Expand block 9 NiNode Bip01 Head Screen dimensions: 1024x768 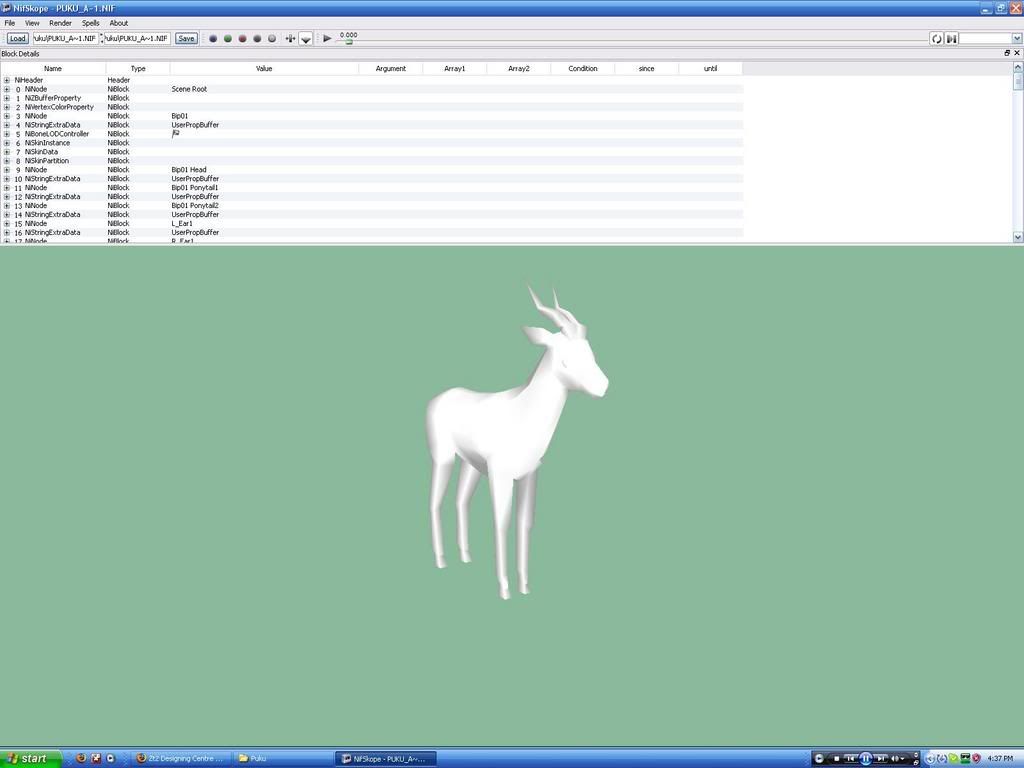[x=7, y=170]
